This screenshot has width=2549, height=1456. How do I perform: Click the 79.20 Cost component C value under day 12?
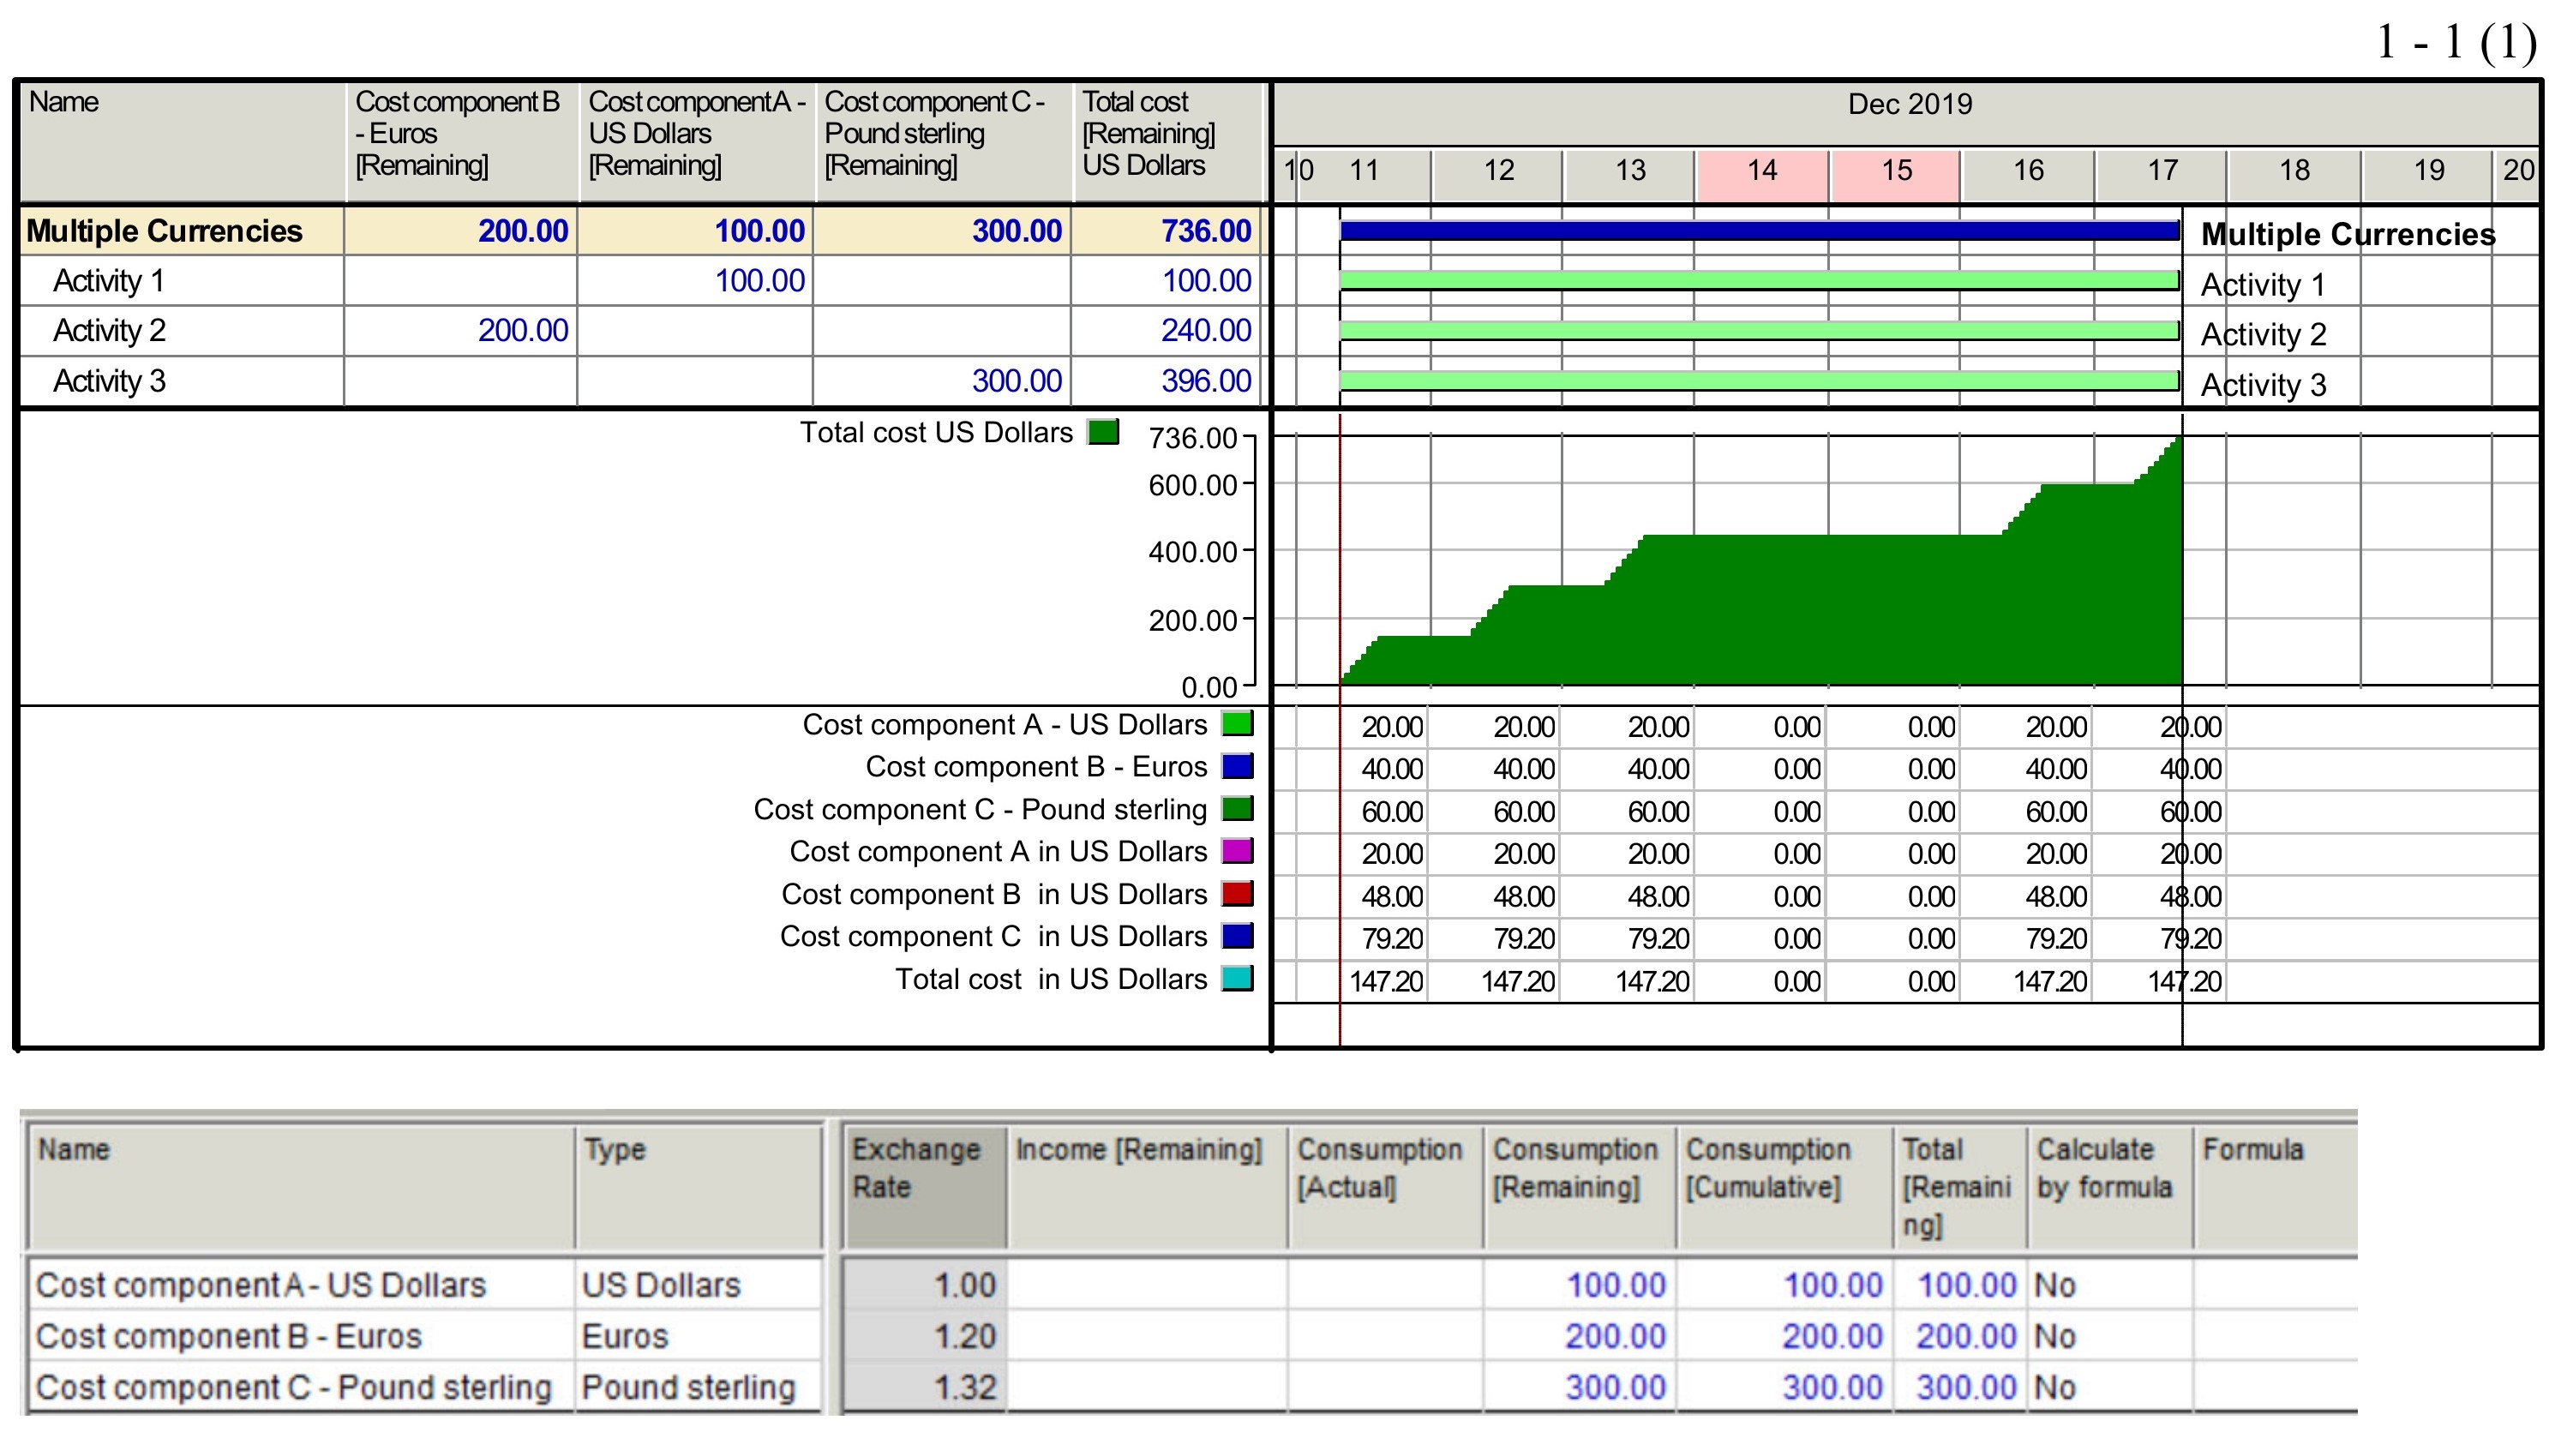pos(1523,939)
